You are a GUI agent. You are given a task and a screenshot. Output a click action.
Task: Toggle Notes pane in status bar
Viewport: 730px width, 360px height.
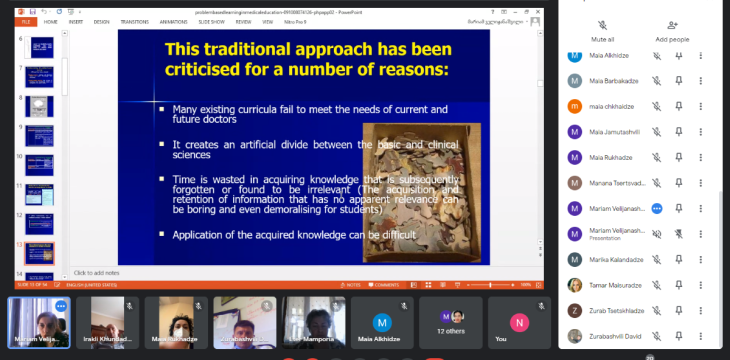[x=351, y=285]
